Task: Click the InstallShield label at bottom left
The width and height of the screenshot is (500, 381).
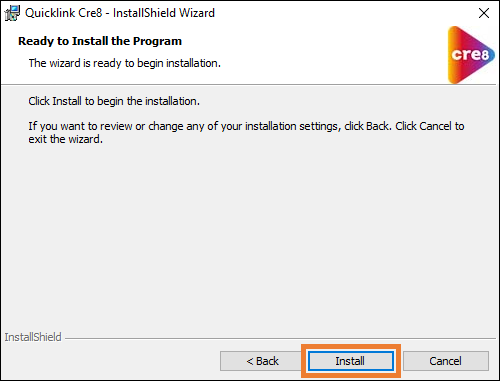Action: (x=33, y=337)
